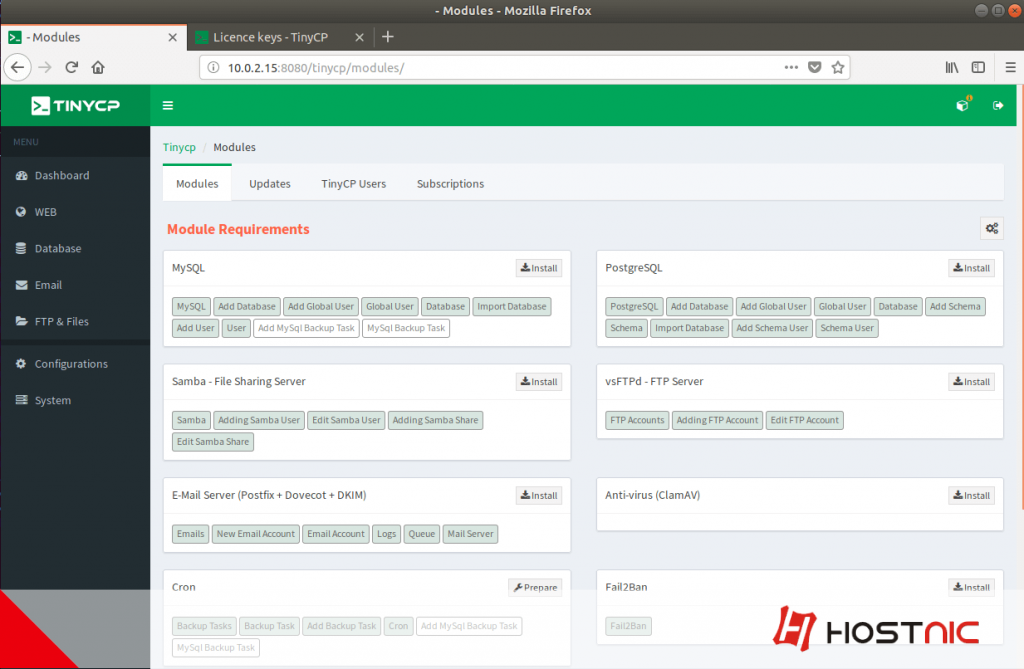Click the Adding Samba Share tag
The height and width of the screenshot is (669, 1024).
click(x=436, y=420)
